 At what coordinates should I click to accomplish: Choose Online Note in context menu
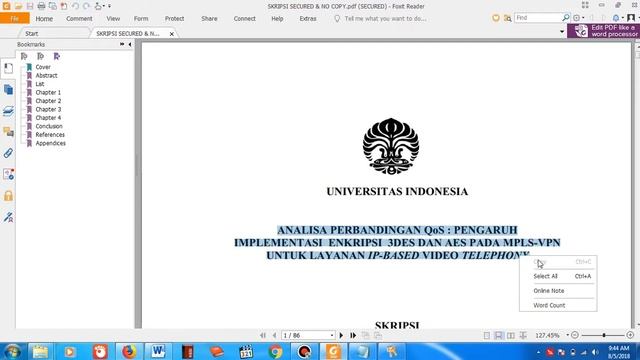pos(558,291)
